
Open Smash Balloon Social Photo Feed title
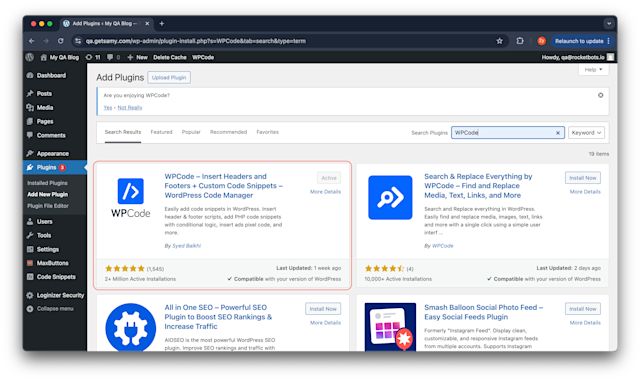click(x=483, y=312)
